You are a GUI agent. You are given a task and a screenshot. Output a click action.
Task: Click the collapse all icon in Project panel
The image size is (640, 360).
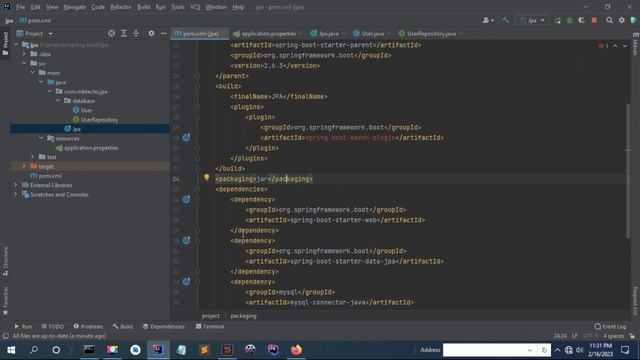pos(136,33)
